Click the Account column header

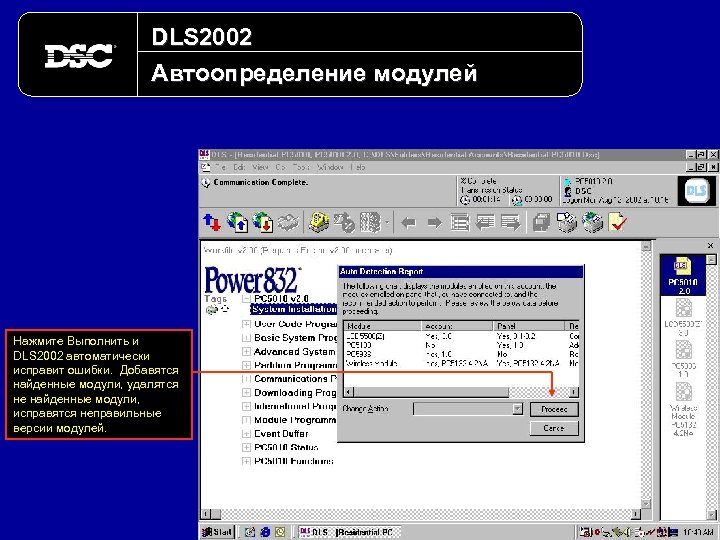pos(457,326)
